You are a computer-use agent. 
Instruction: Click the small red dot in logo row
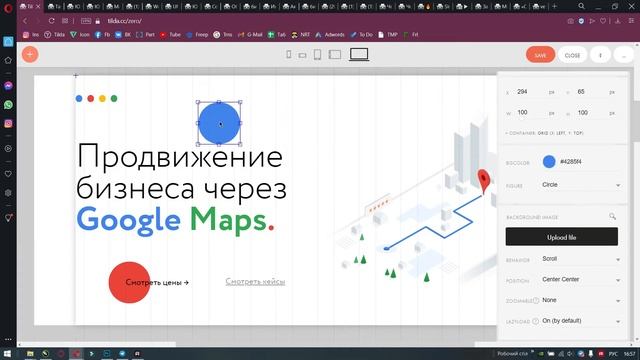point(91,98)
